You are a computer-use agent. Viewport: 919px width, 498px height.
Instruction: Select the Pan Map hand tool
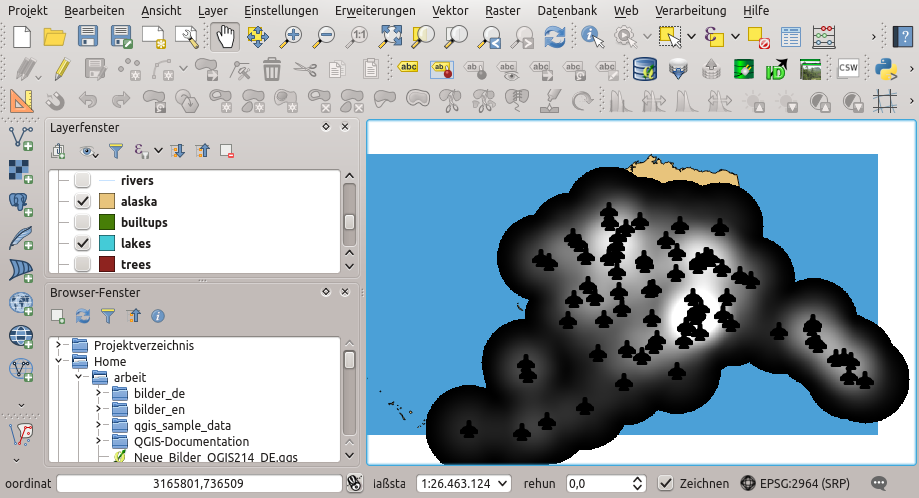[225, 37]
